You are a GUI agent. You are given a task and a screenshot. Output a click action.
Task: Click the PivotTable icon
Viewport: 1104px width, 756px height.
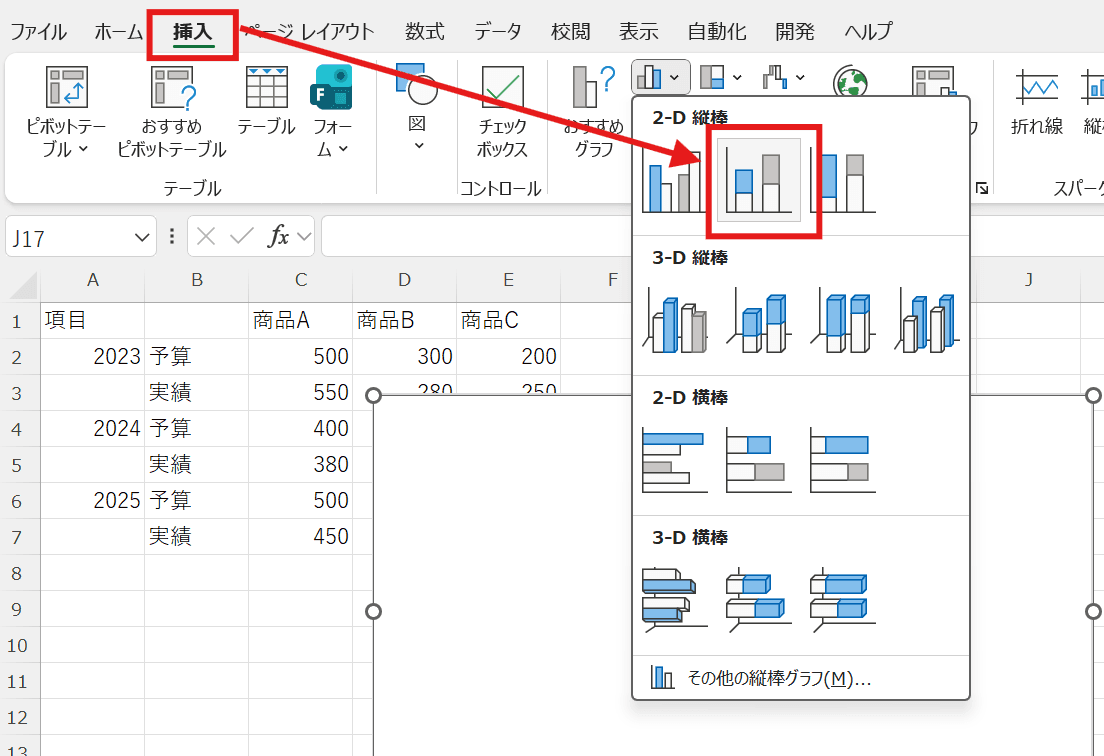point(66,88)
